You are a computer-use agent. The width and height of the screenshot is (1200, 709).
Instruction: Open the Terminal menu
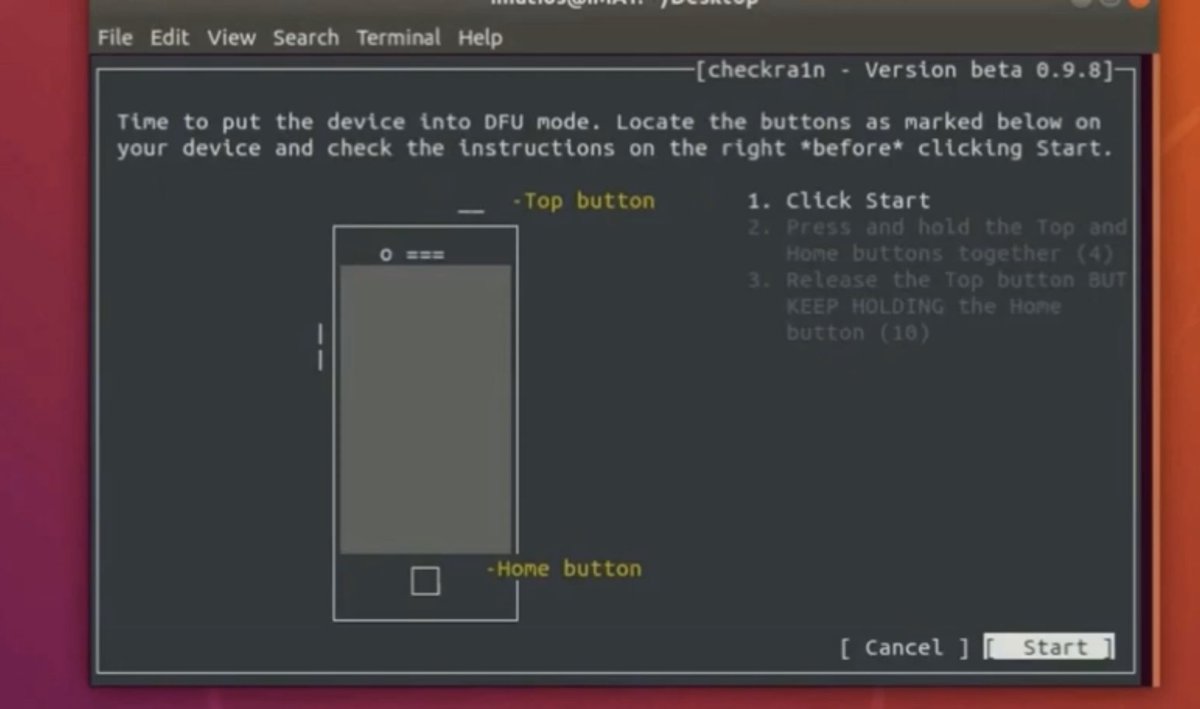tap(398, 38)
